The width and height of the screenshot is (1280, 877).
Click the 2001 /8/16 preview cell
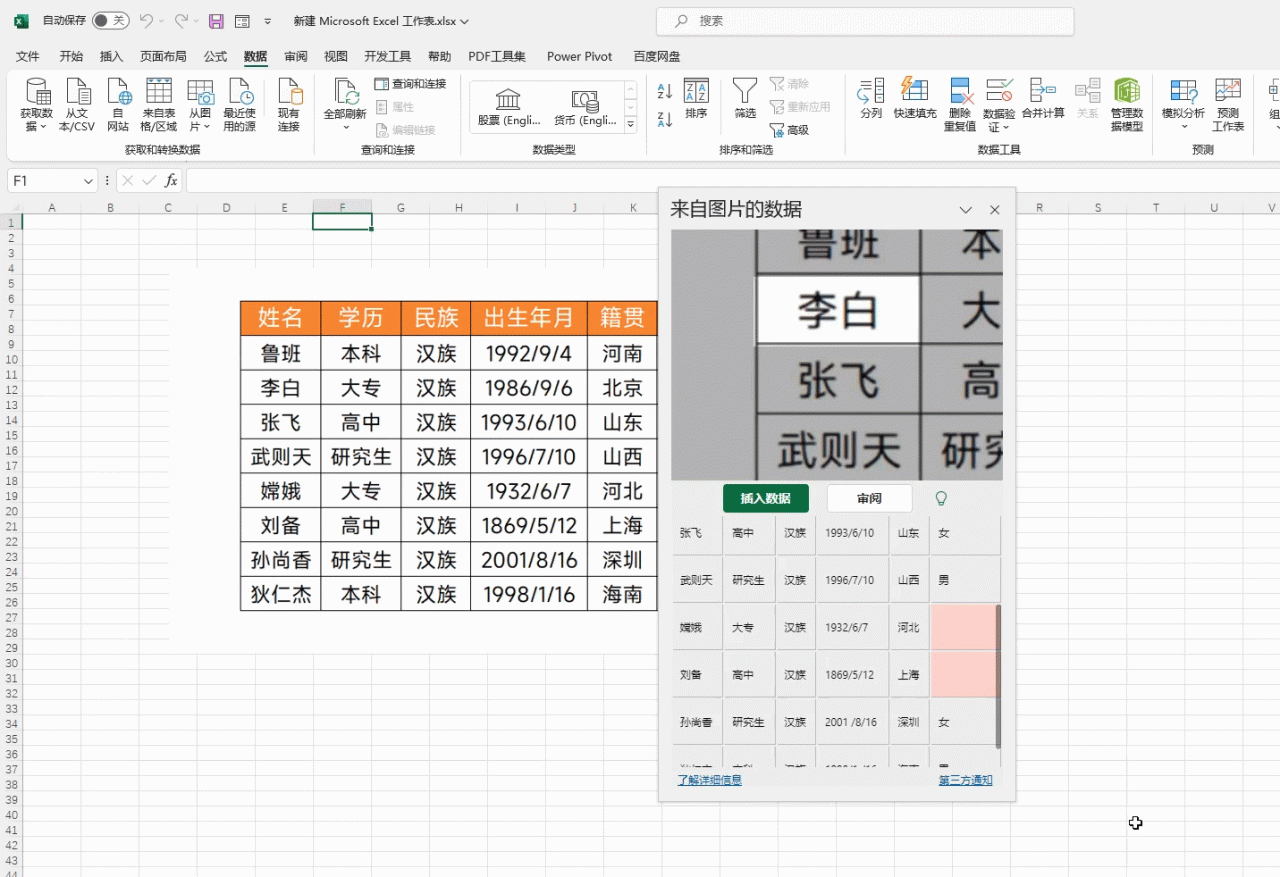coord(852,722)
